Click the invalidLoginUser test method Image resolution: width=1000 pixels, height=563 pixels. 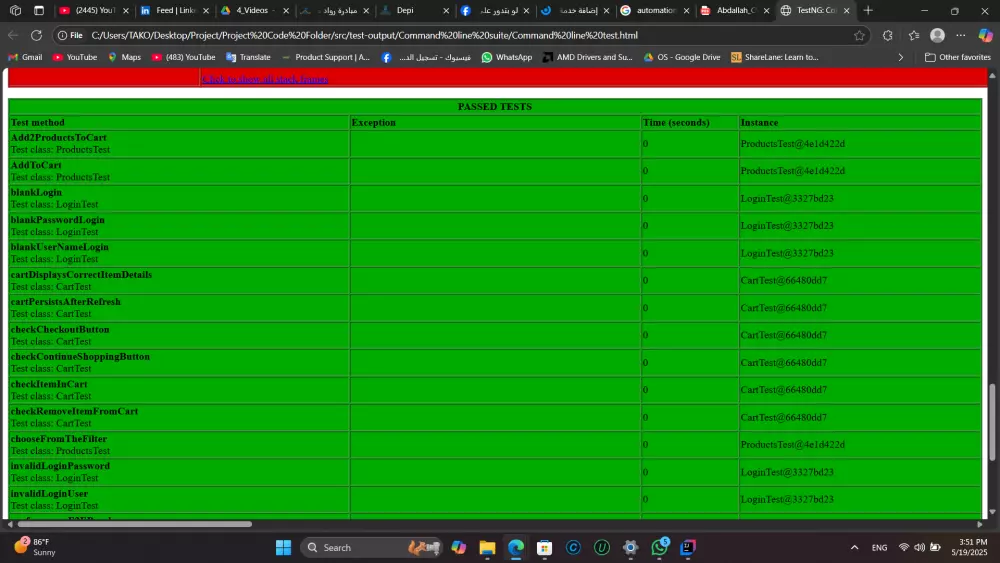pyautogui.click(x=49, y=494)
